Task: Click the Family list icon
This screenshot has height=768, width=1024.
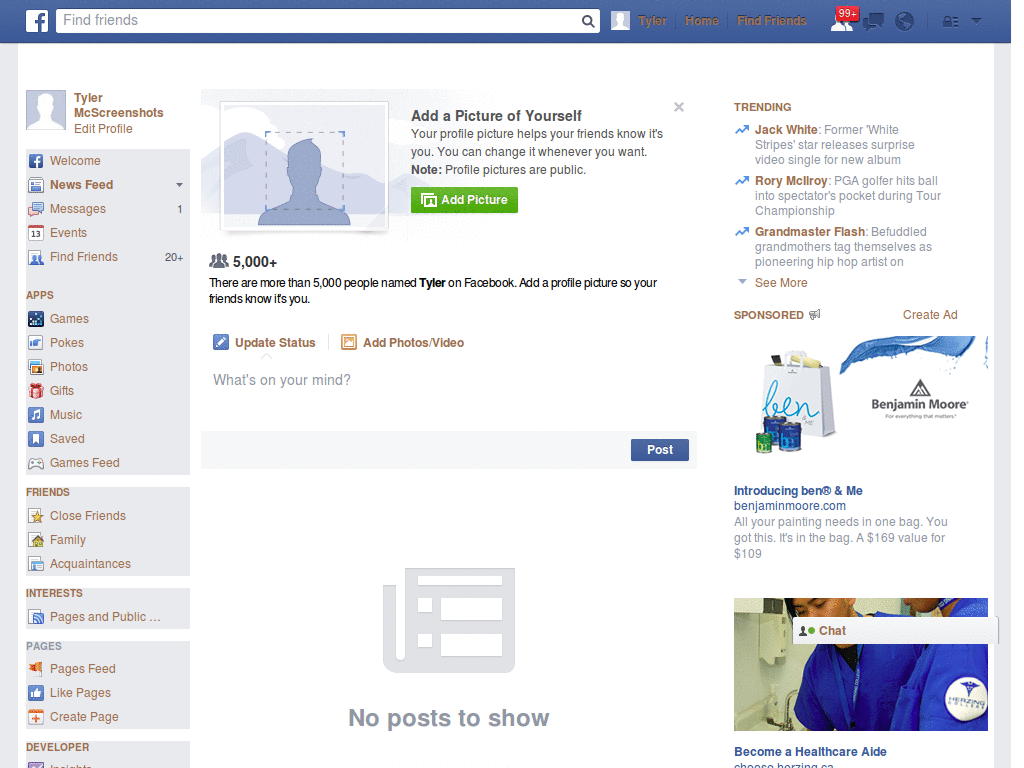Action: [36, 540]
